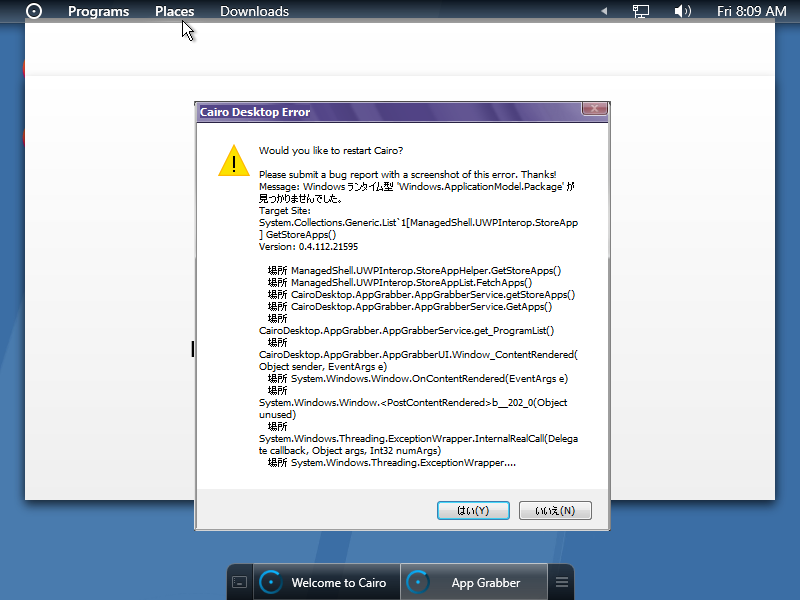Click the いいえ(N) button to decline restart
Image resolution: width=800 pixels, height=600 pixels.
tap(554, 510)
